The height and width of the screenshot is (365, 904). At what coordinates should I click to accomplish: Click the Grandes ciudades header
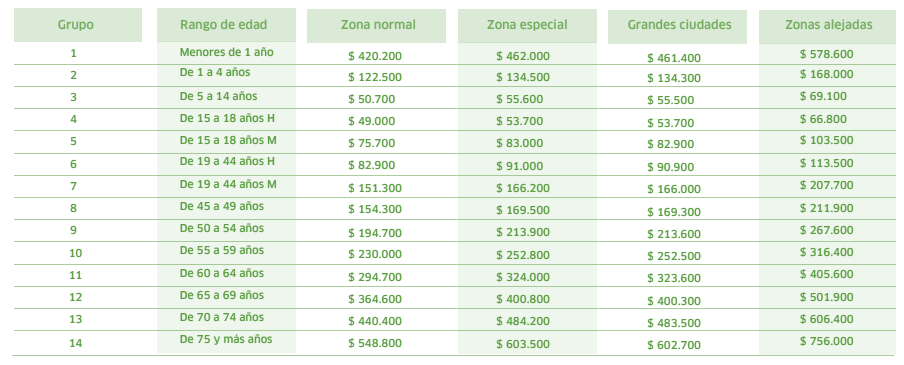point(677,26)
